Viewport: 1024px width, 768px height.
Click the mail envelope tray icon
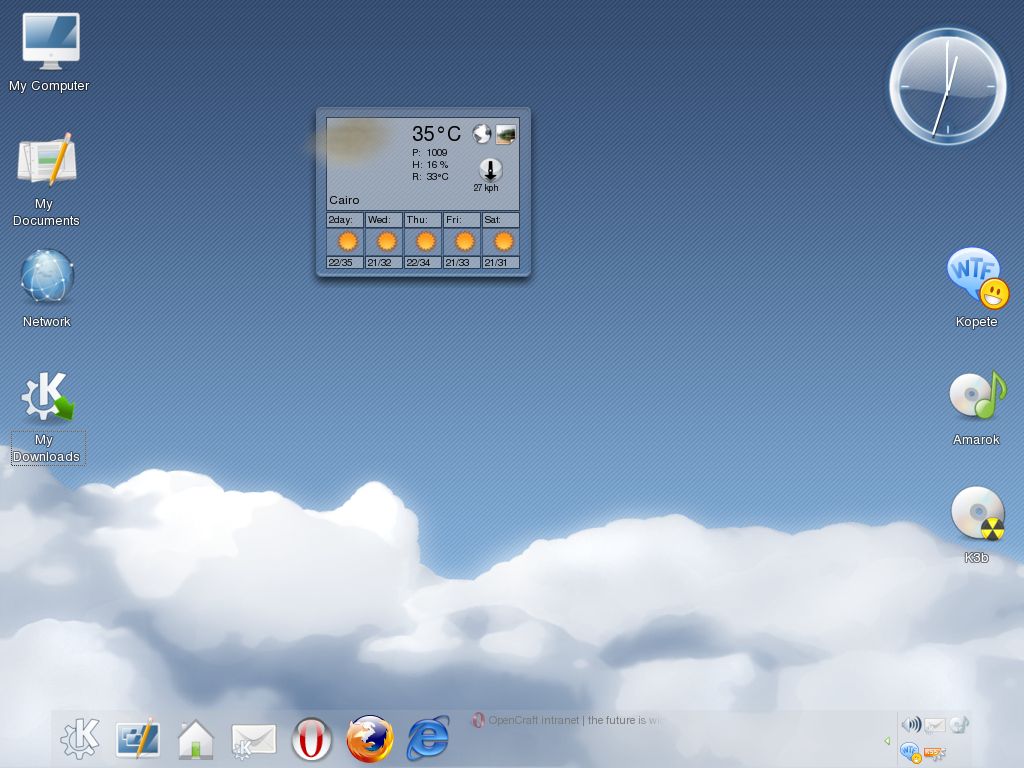click(x=935, y=724)
